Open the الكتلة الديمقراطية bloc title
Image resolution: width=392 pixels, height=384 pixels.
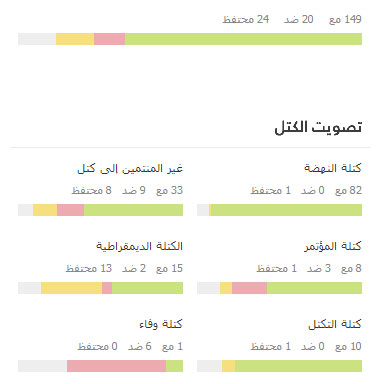tap(139, 246)
